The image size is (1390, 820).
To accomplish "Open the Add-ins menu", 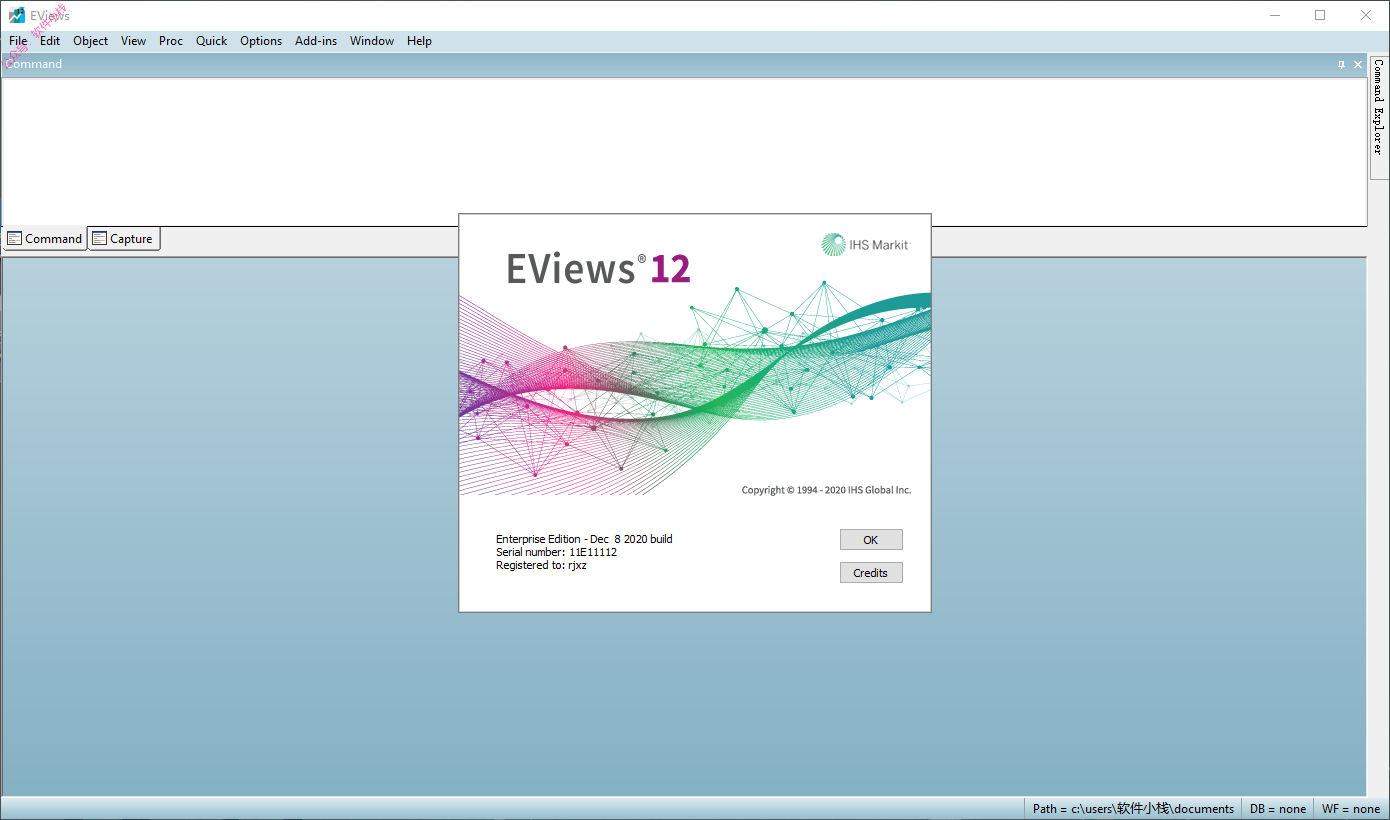I will tap(316, 41).
